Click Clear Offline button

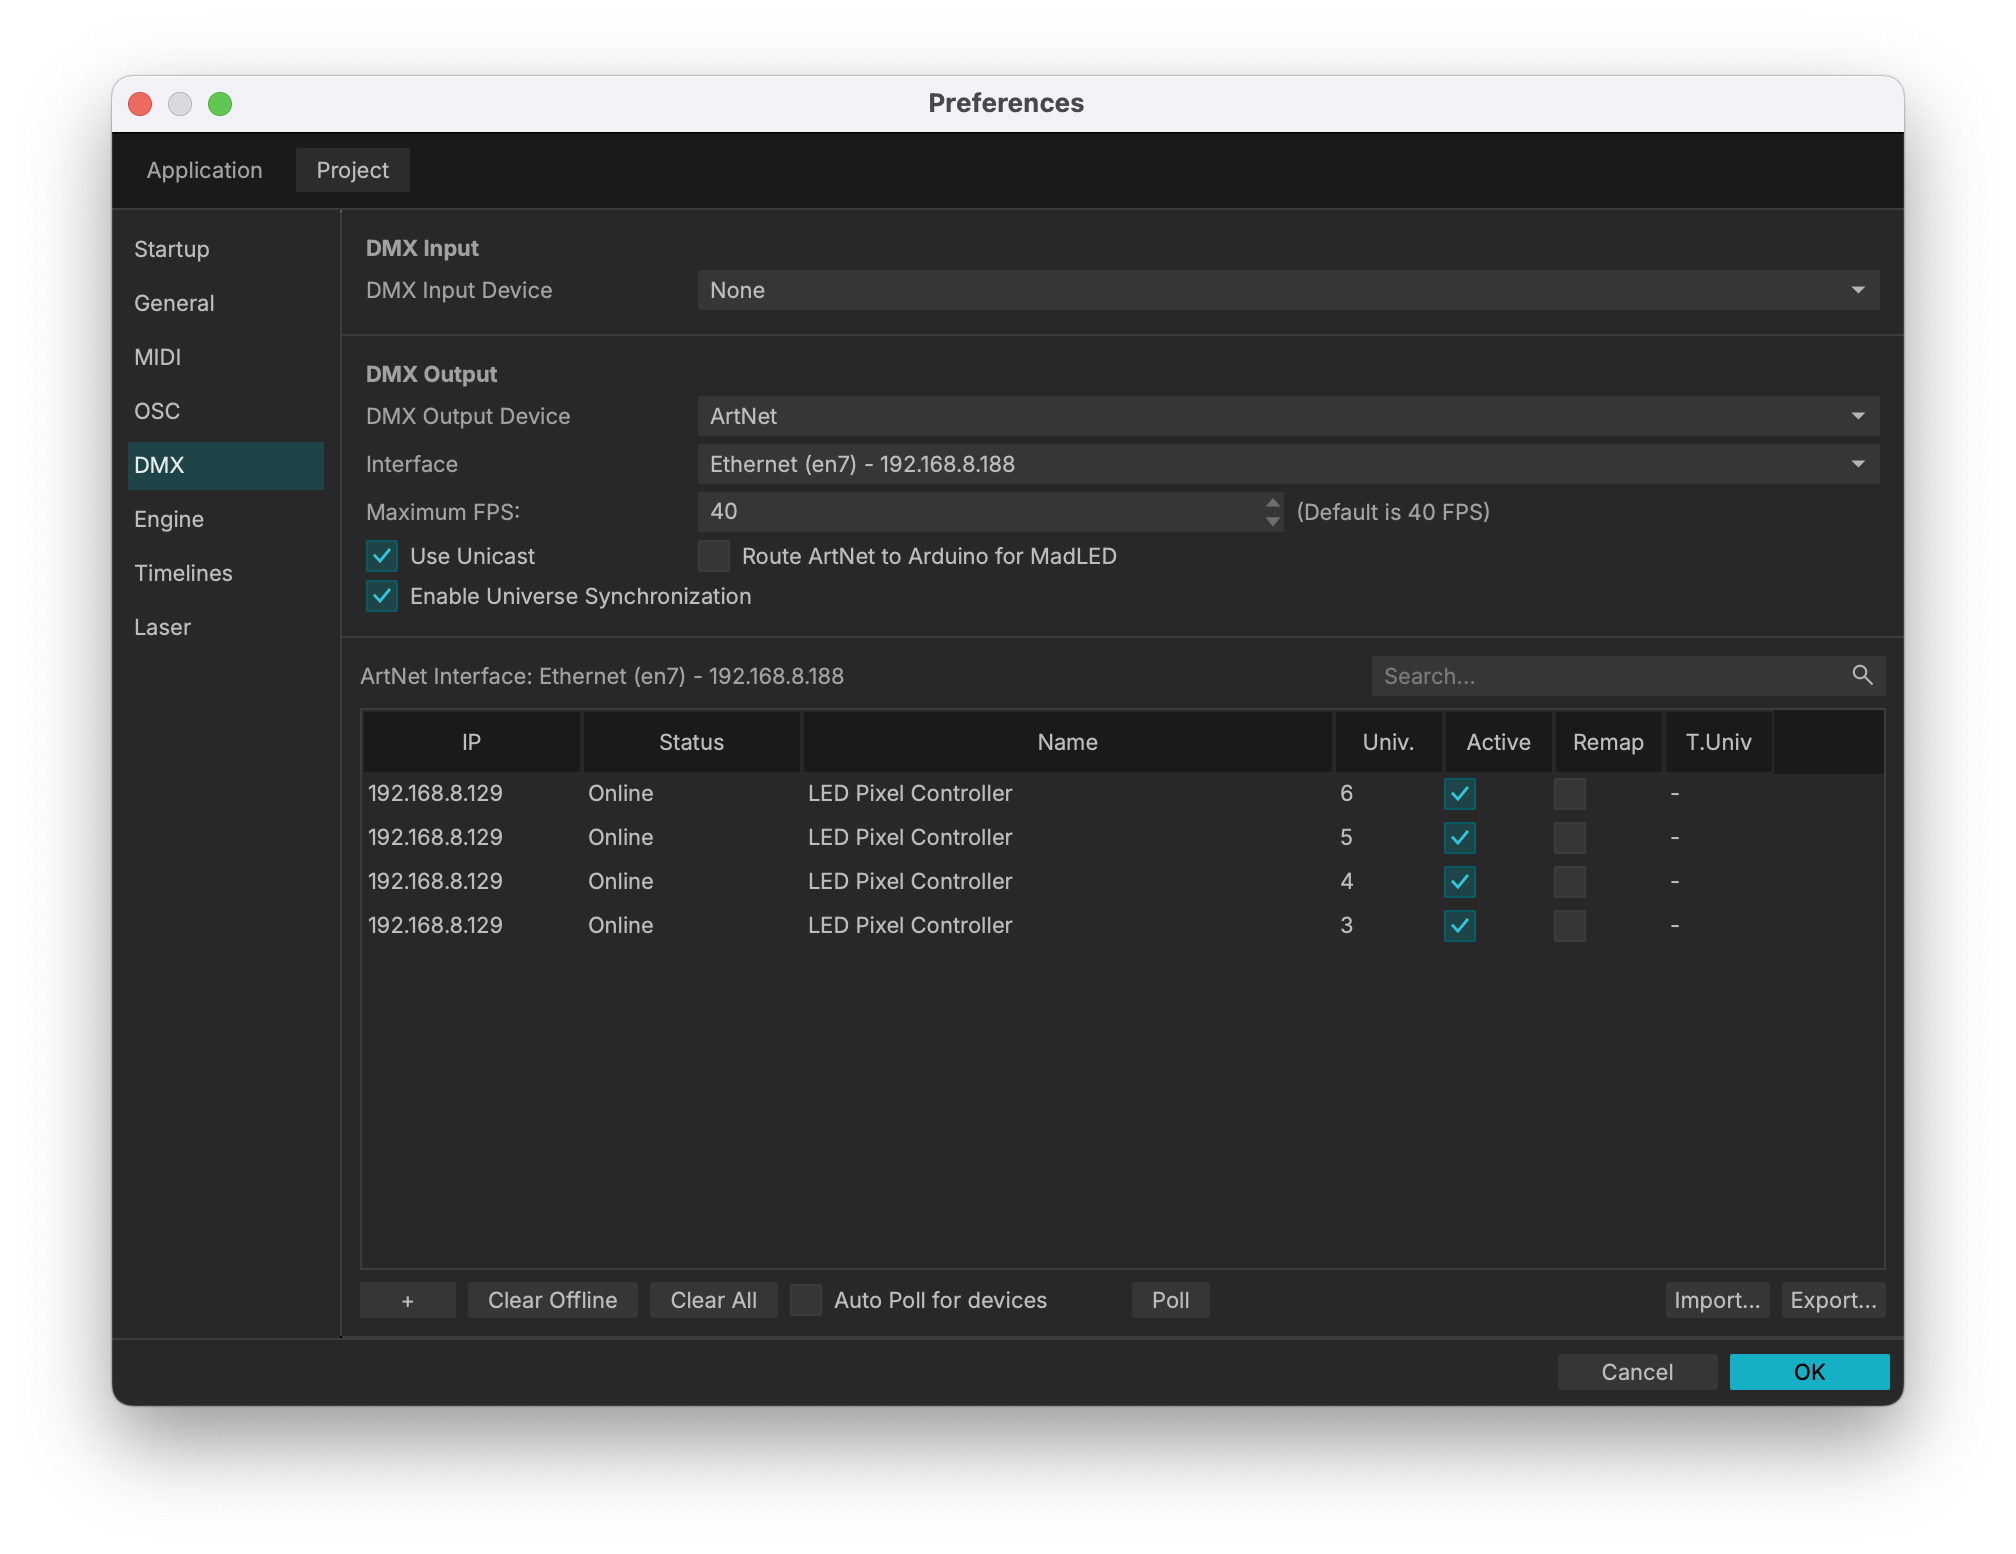click(552, 1300)
